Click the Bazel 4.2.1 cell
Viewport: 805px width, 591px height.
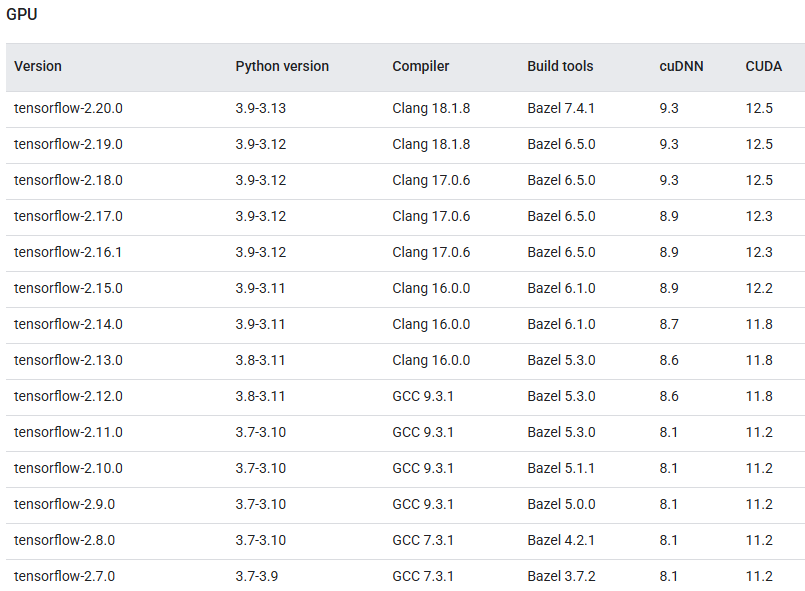[561, 540]
